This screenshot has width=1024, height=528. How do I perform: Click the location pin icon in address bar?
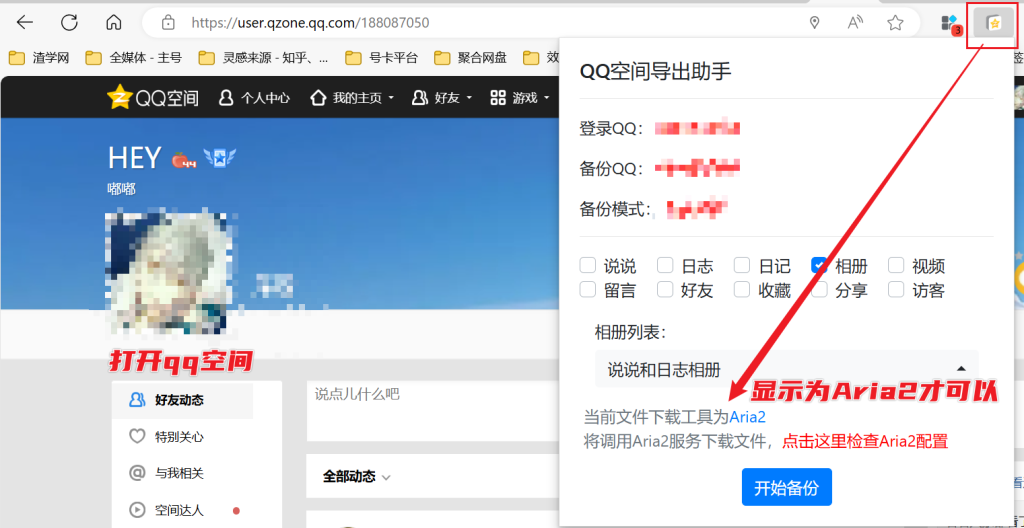814,23
